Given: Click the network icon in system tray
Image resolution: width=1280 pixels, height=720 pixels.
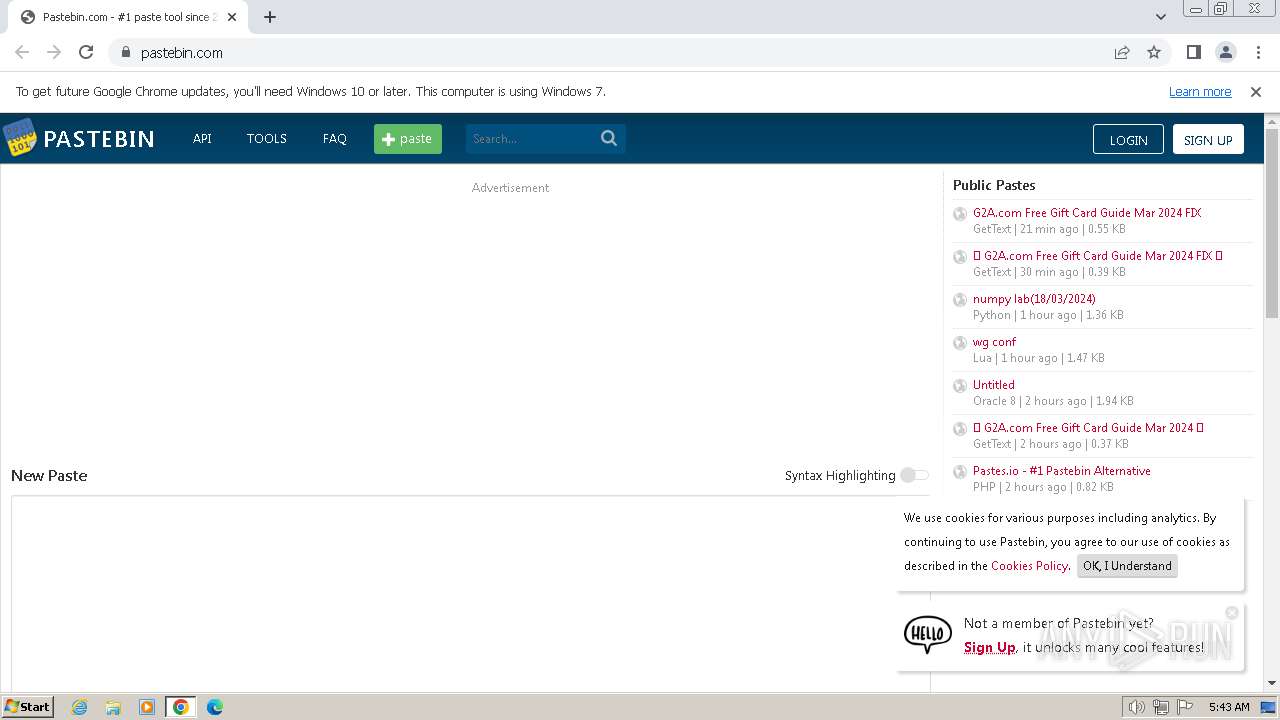Looking at the screenshot, I should [1161, 707].
